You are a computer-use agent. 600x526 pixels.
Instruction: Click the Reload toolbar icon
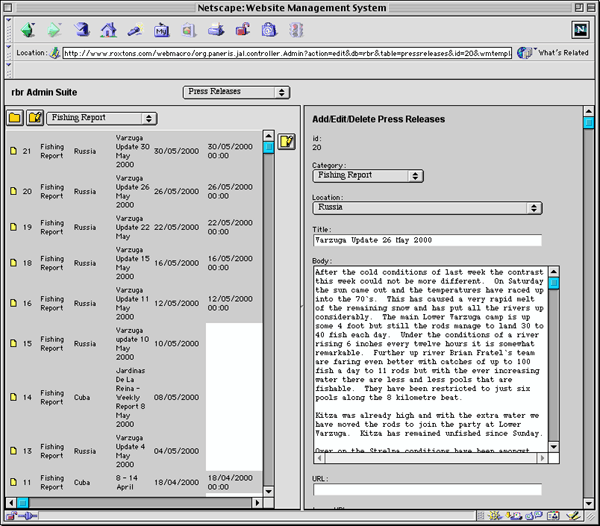coord(81,28)
